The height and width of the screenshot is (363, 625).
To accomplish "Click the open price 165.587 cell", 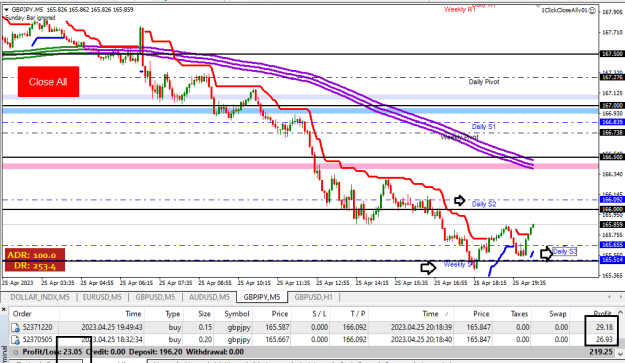I will tap(277, 328).
